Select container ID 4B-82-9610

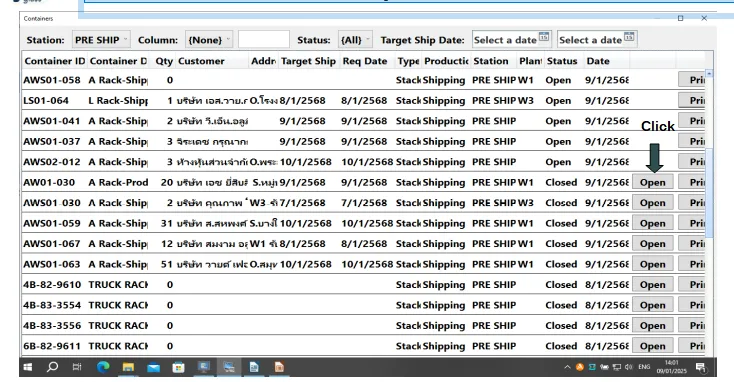click(x=52, y=285)
